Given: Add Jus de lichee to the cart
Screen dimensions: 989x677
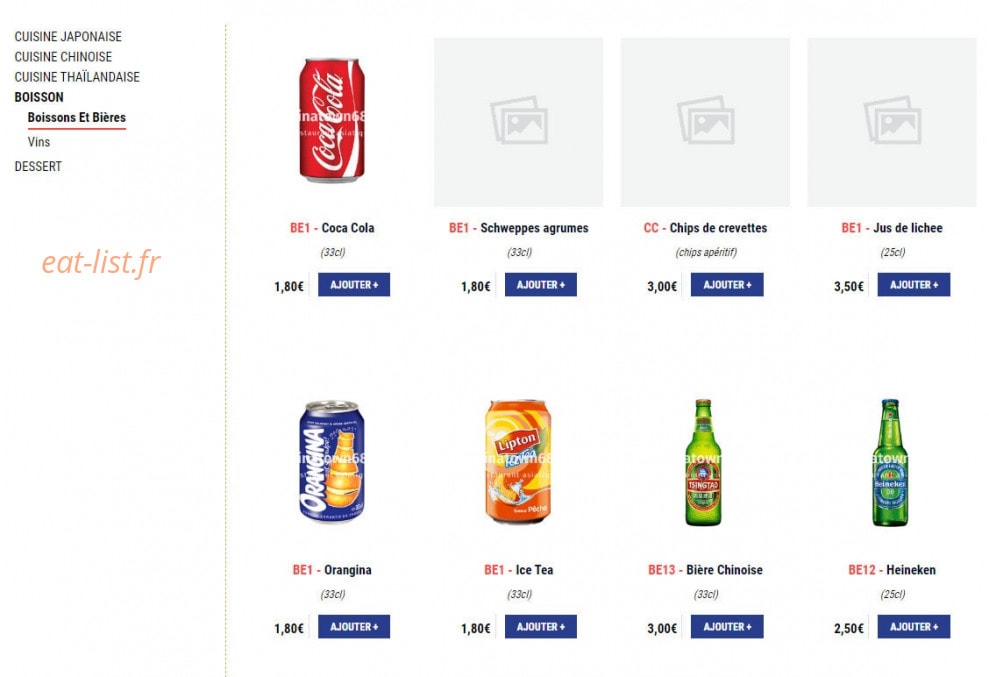Looking at the screenshot, I should tap(914, 285).
